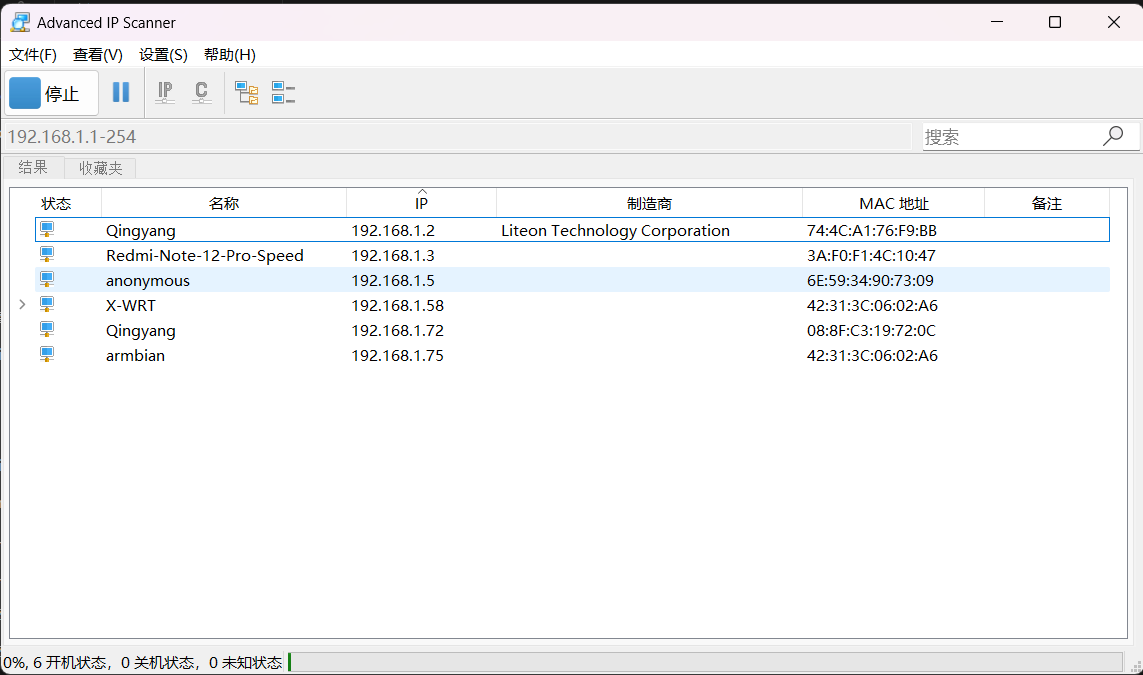Screen dimensions: 1143x675
Task: Open the 帮助(H) menu
Action: 230,55
